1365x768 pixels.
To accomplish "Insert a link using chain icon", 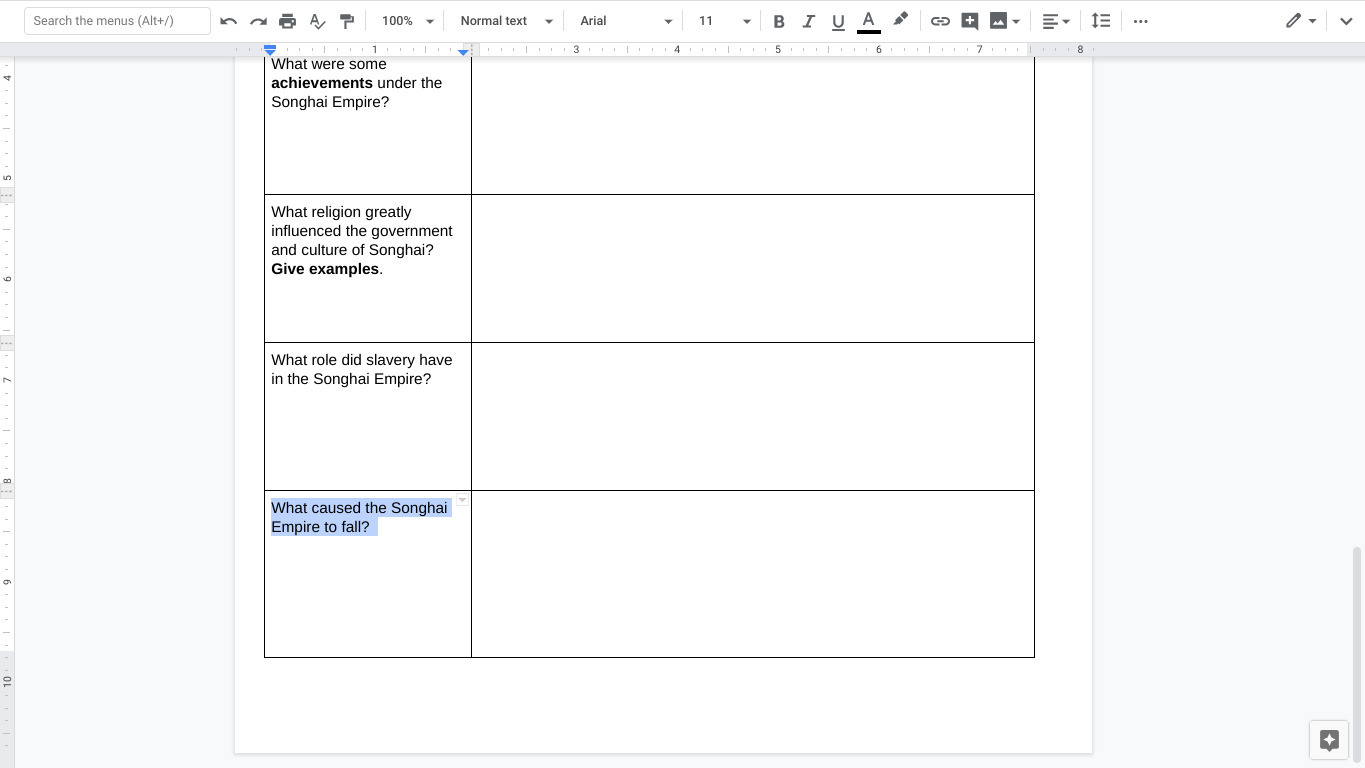I will coord(940,21).
